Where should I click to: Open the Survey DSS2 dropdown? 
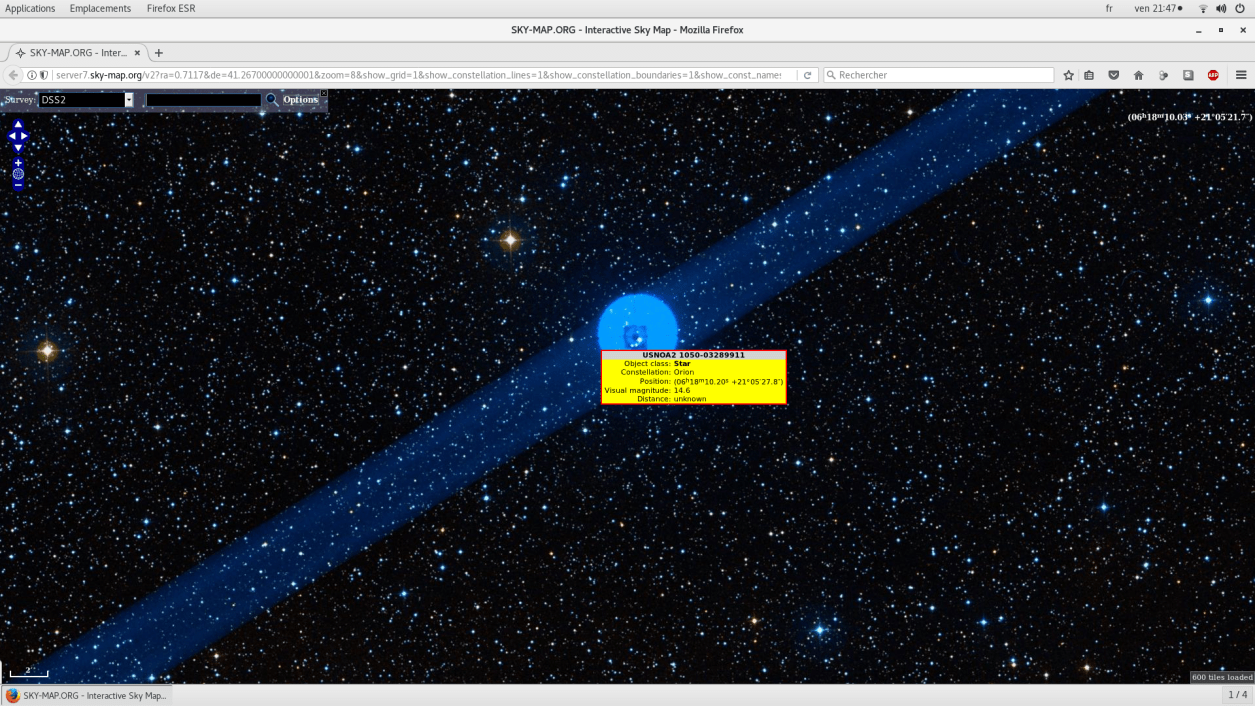[x=129, y=100]
